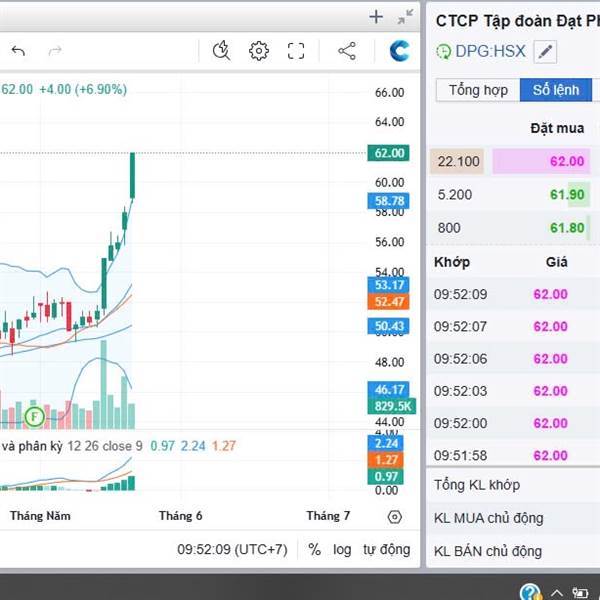Click the +4.00 (+6.90%) price change text

tap(83, 89)
